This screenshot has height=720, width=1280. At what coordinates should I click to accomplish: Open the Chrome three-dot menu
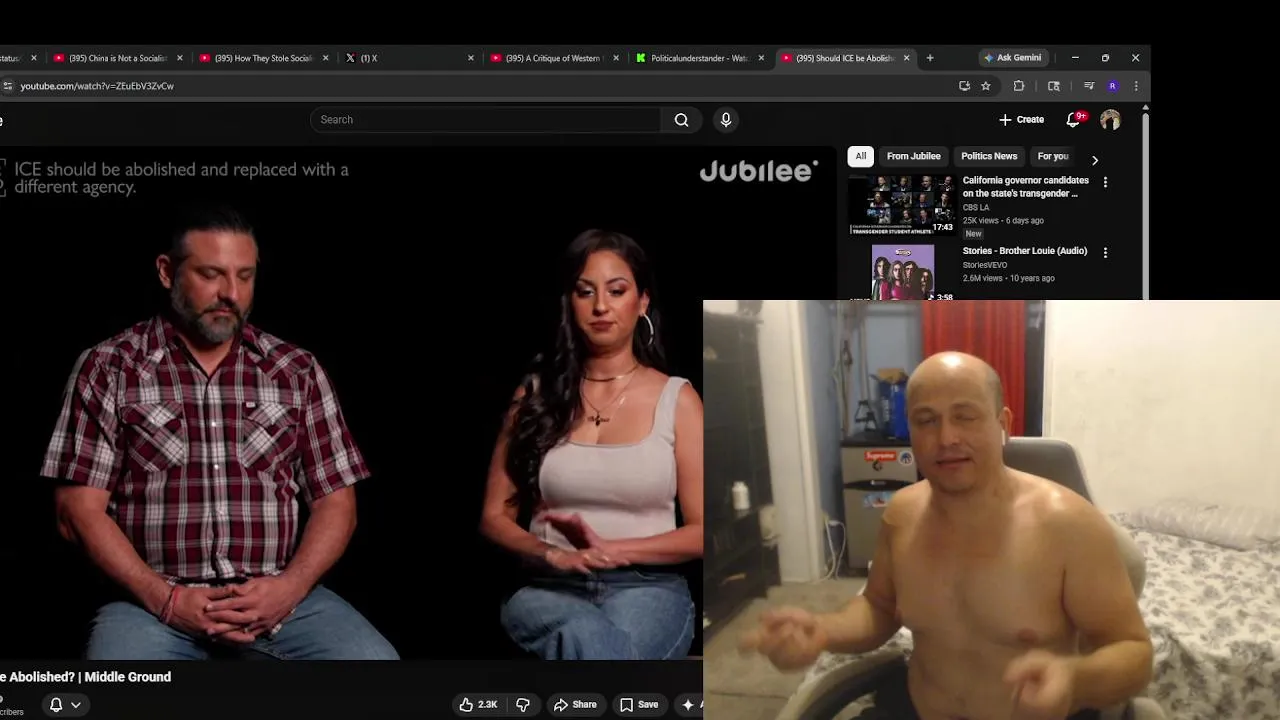click(1136, 86)
